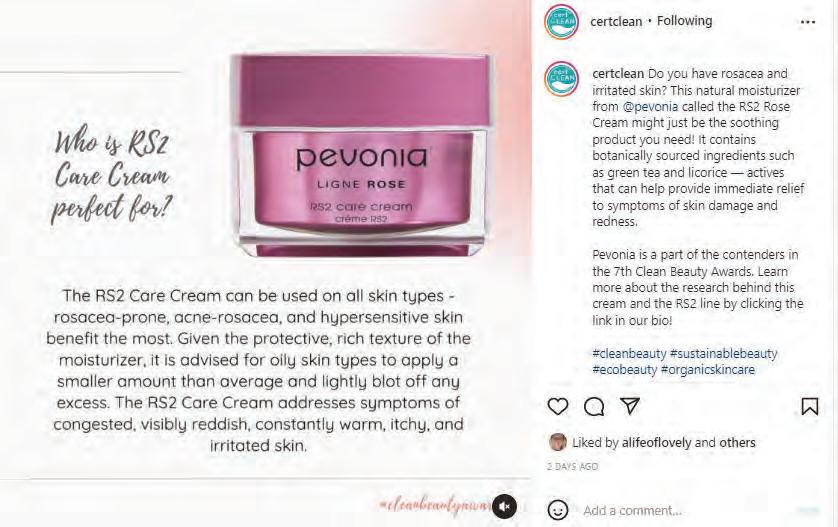Viewport: 838px width, 527px height.
Task: Click certclean avatar beside the caption
Action: (562, 79)
